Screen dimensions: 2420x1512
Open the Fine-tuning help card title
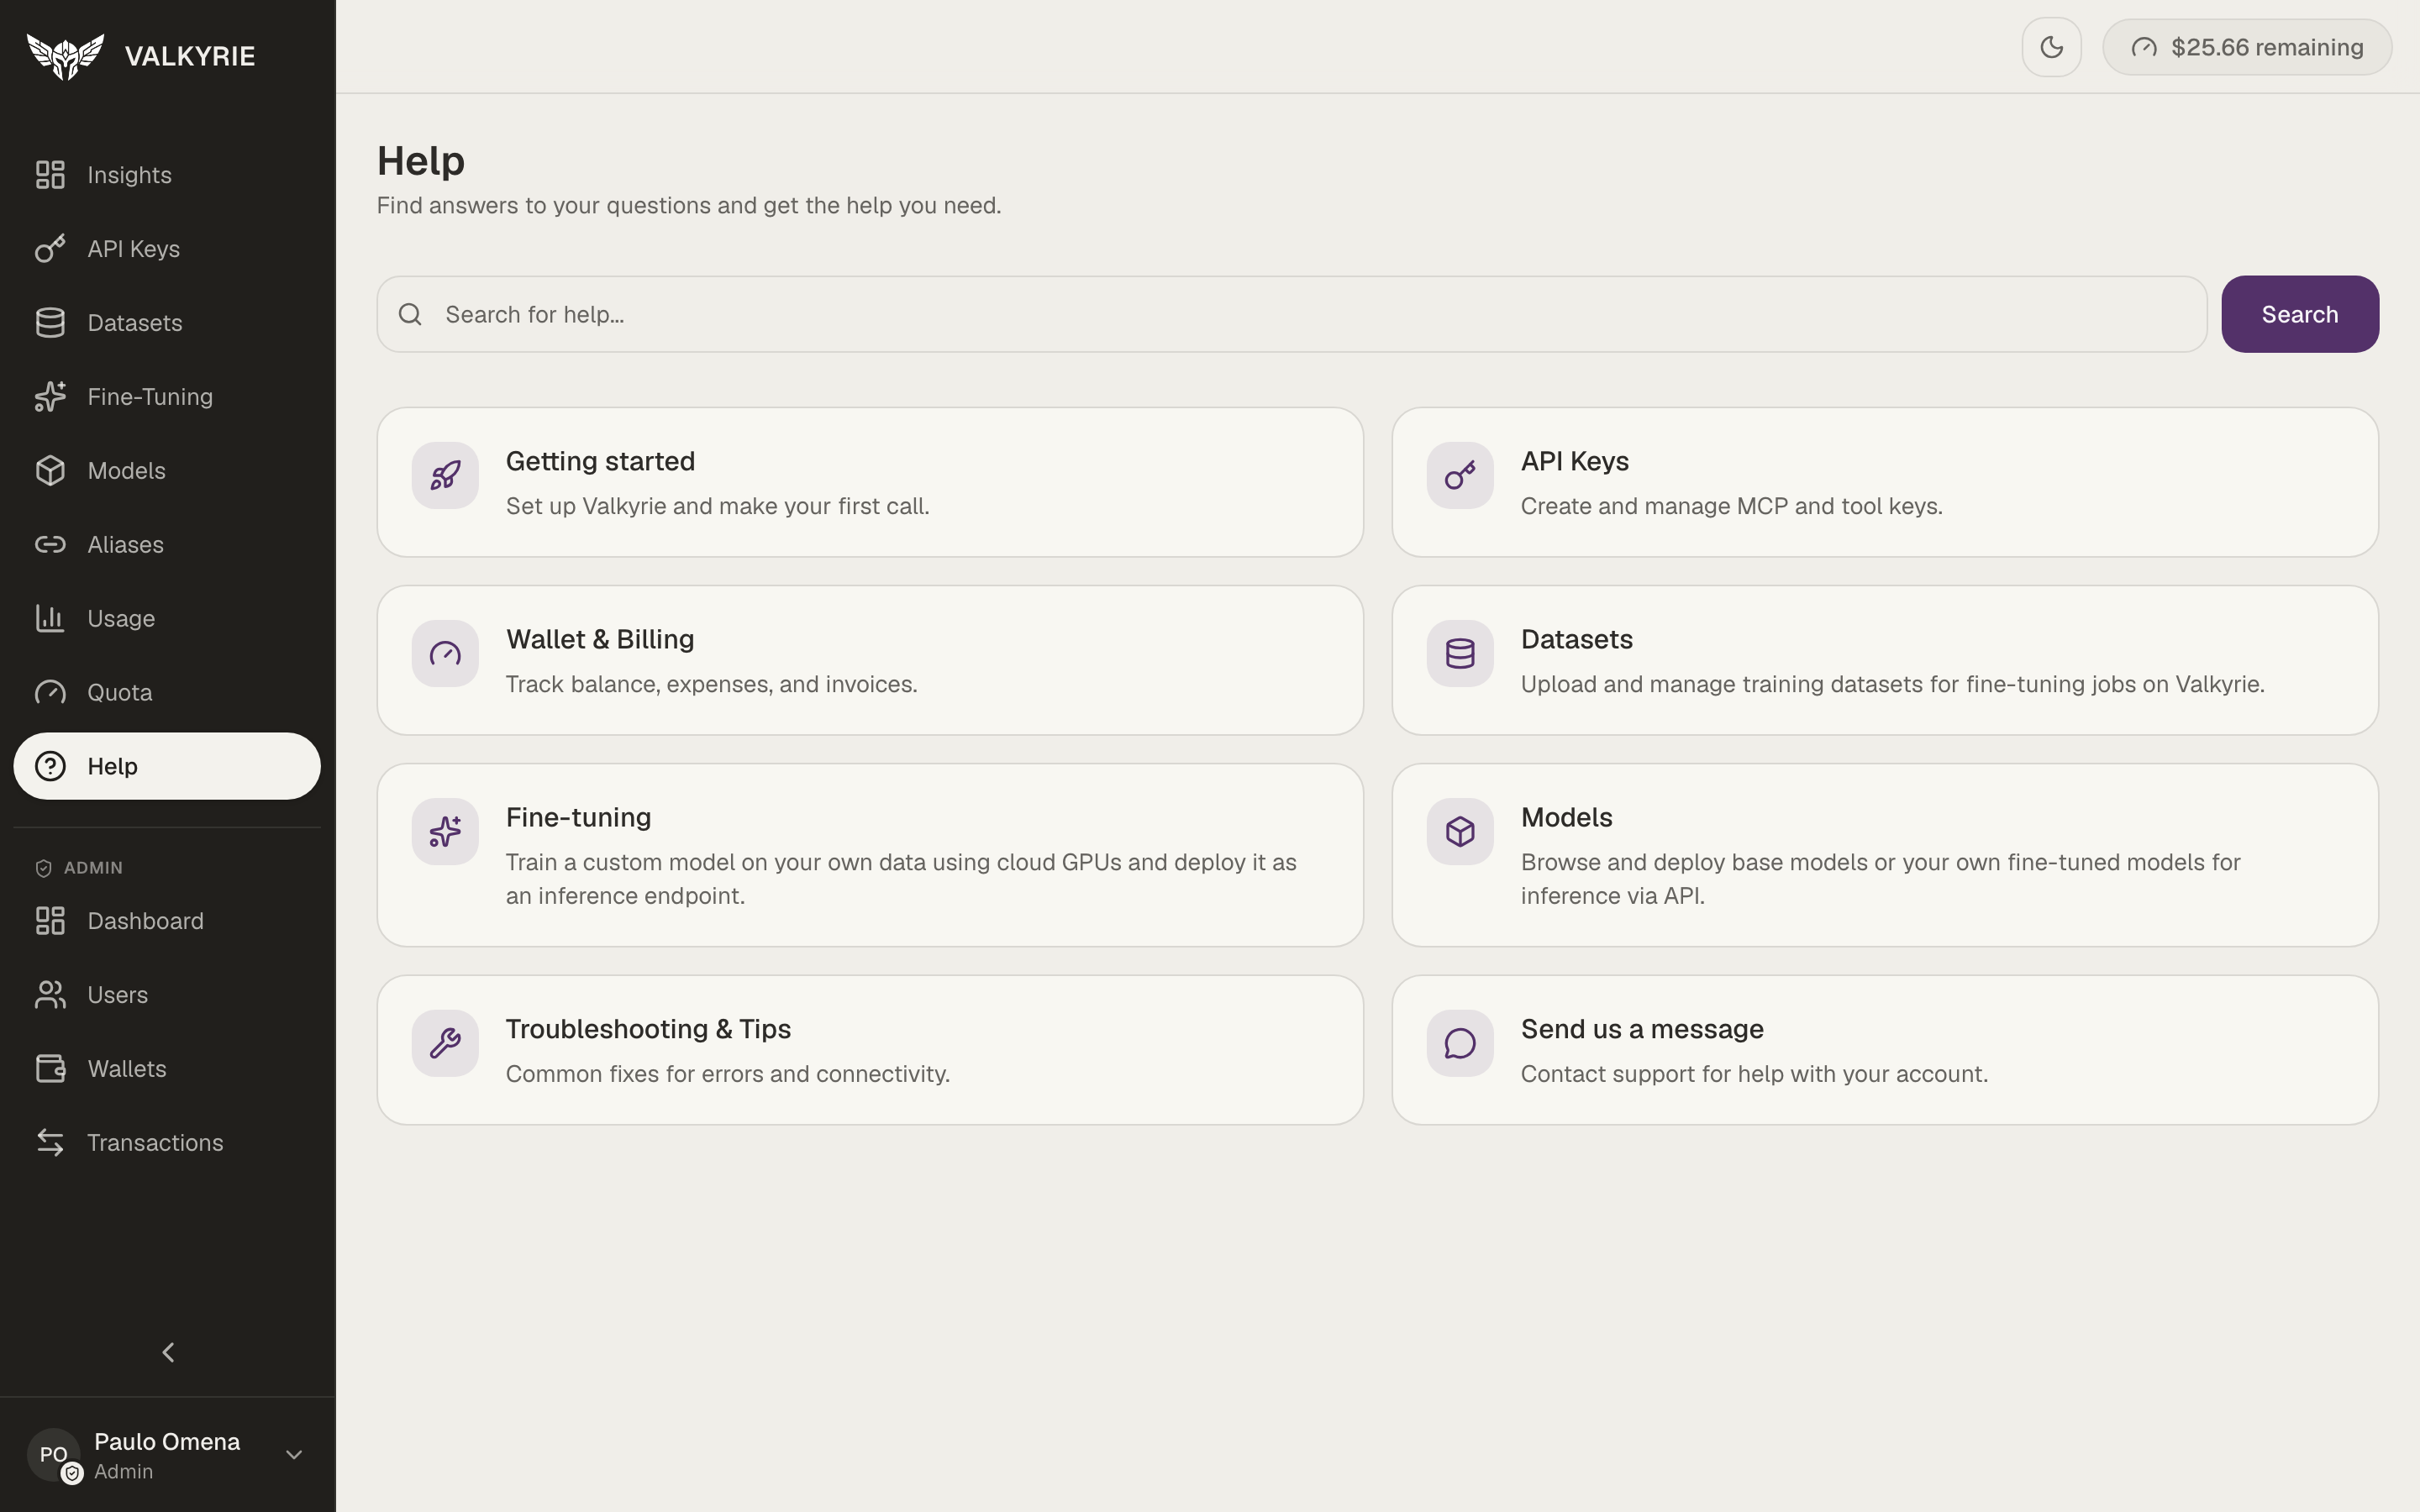click(x=578, y=817)
